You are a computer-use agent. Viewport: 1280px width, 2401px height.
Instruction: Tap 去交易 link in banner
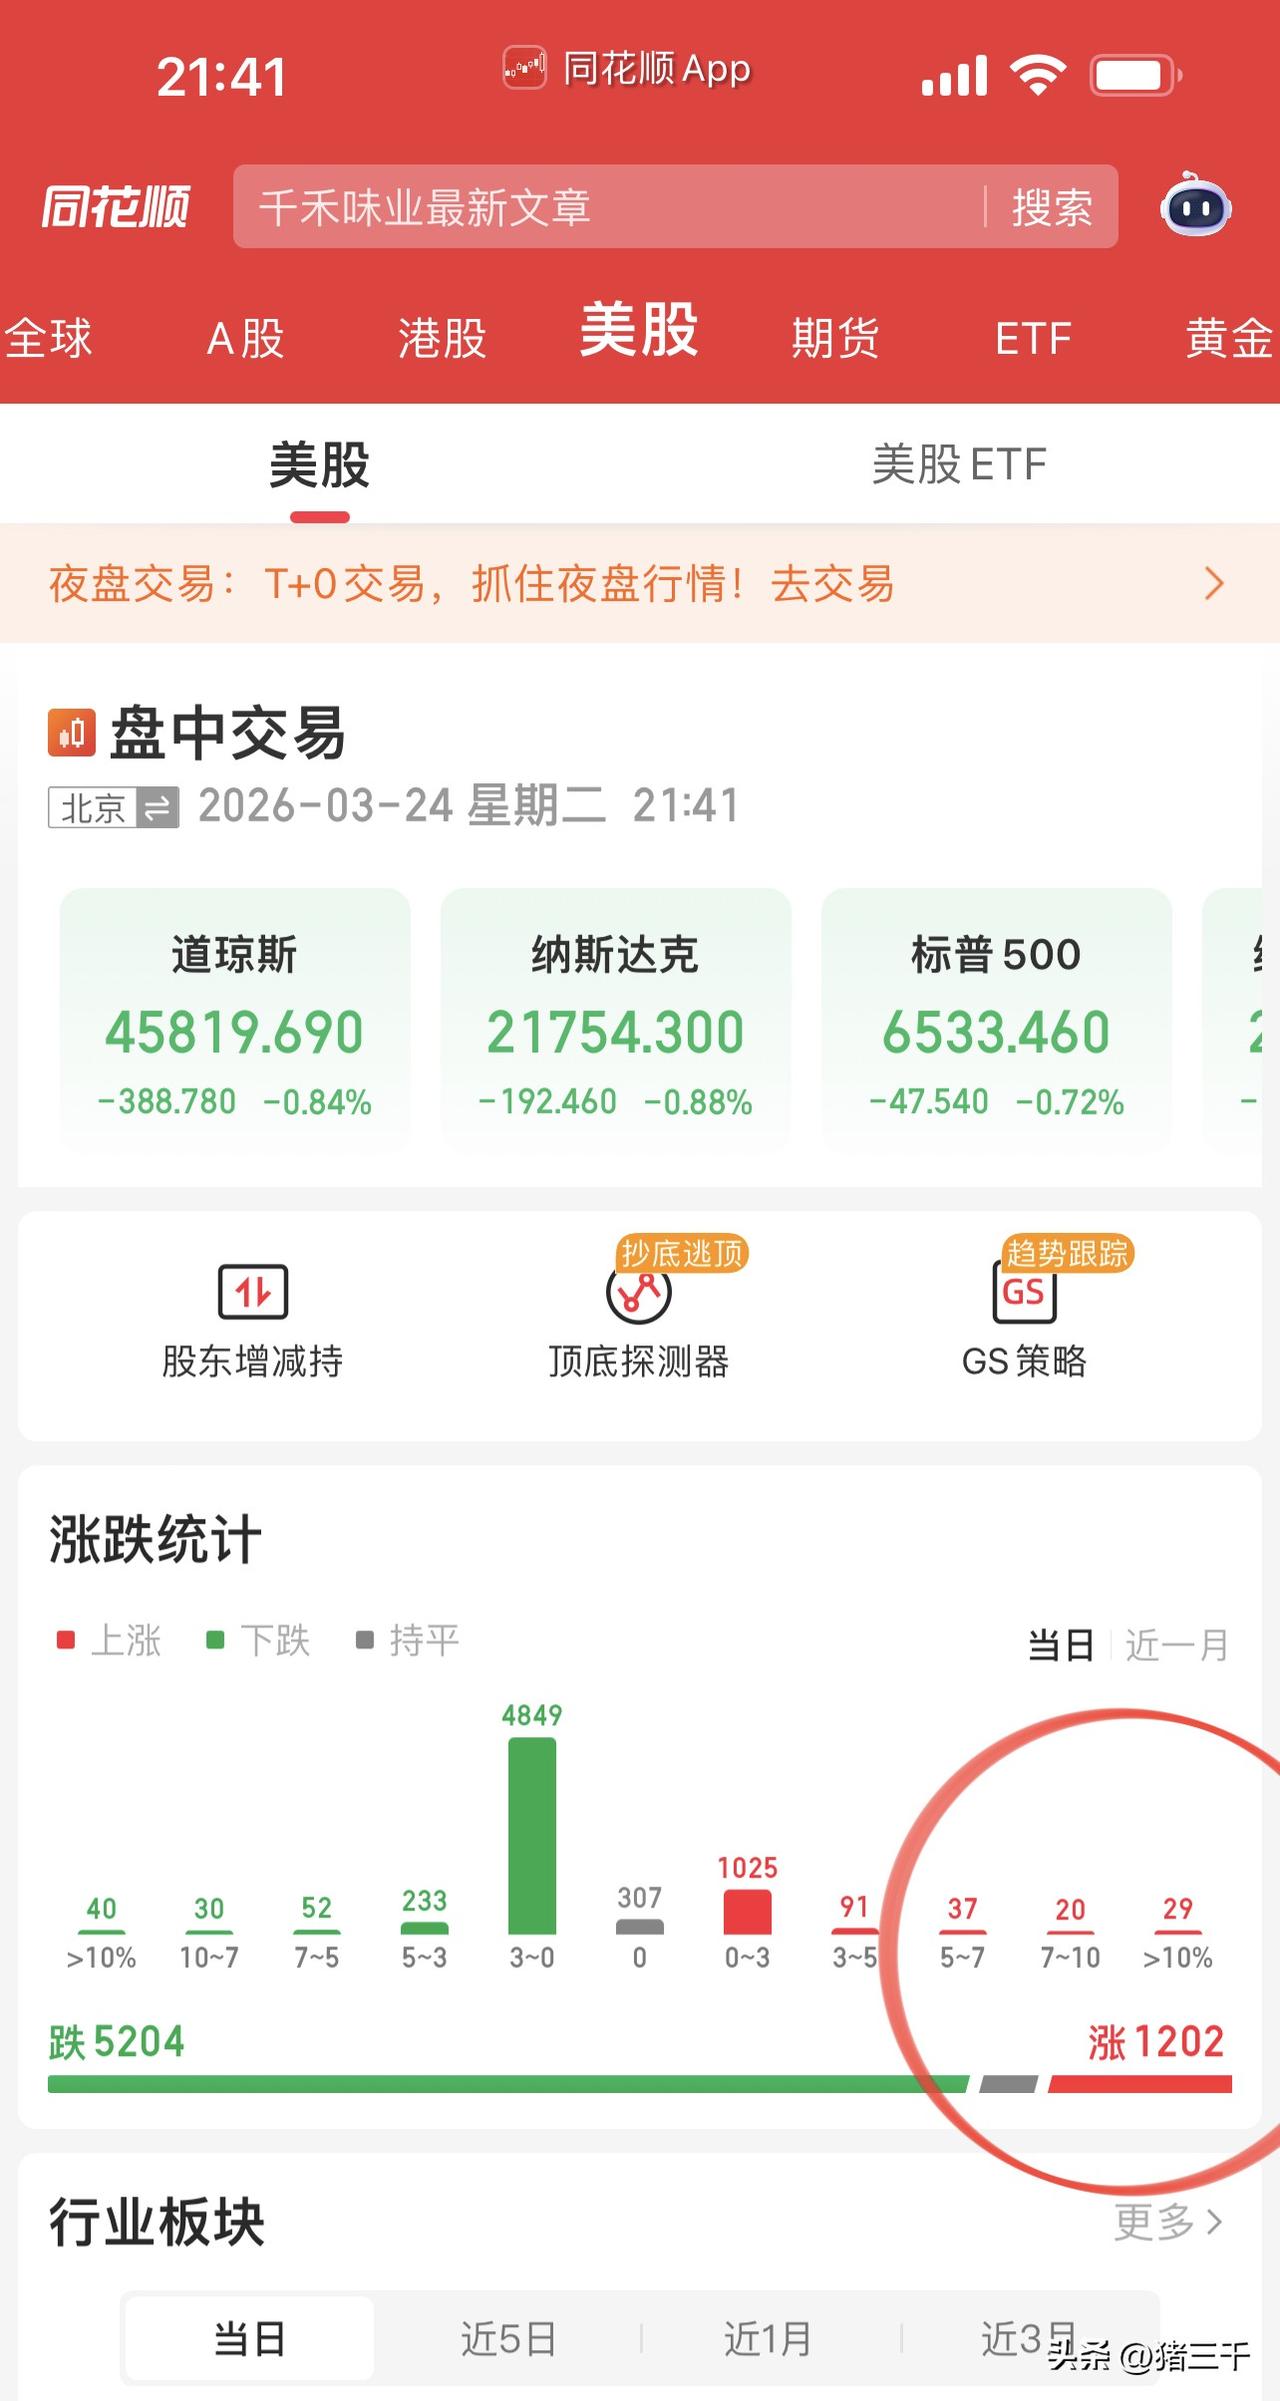click(x=832, y=584)
